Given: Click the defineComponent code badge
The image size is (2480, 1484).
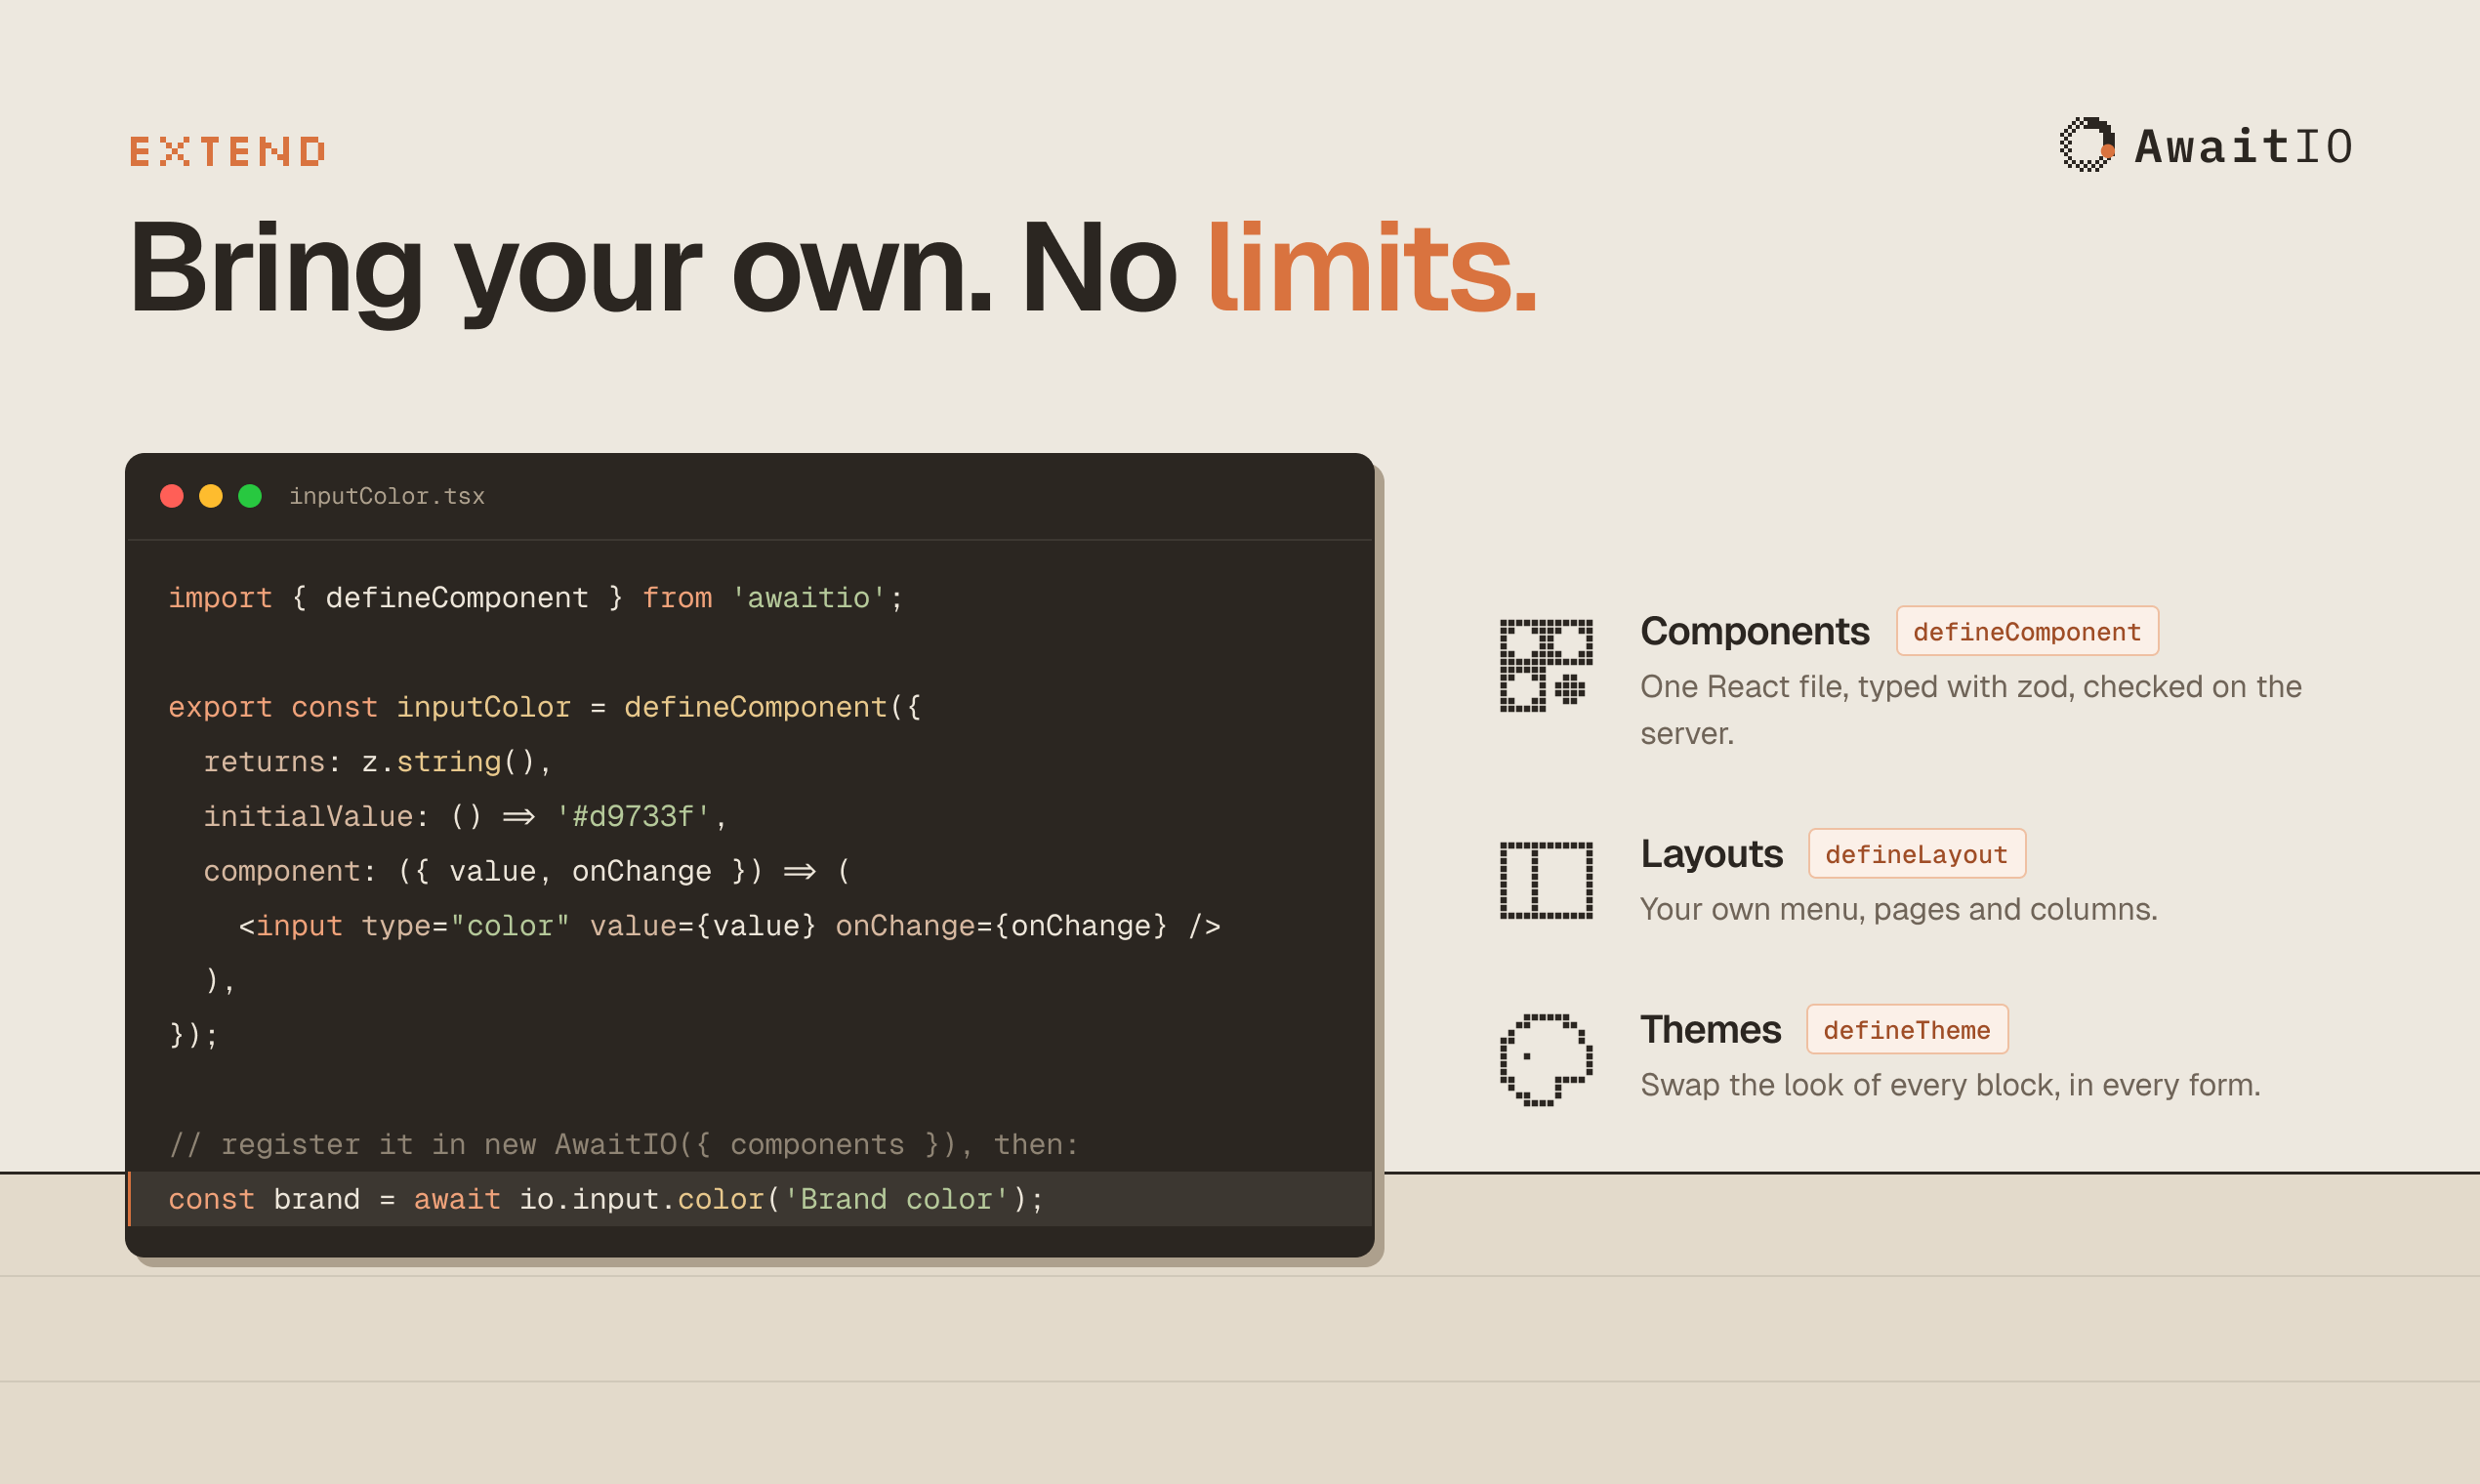Looking at the screenshot, I should click(2027, 631).
